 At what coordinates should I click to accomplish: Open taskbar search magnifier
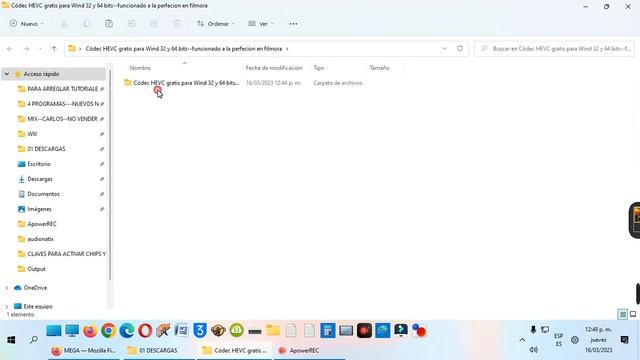(x=34, y=340)
